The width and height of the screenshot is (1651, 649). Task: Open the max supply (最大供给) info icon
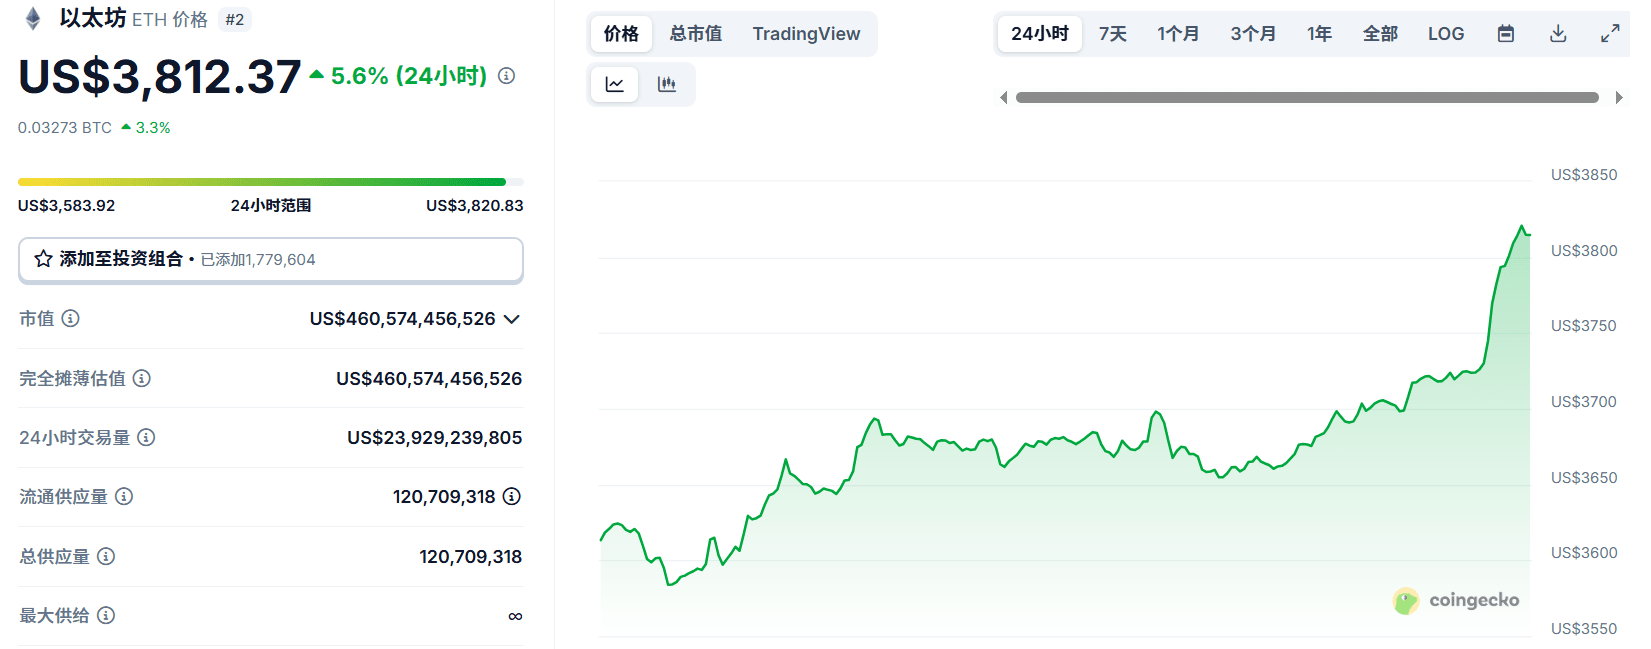(x=106, y=615)
